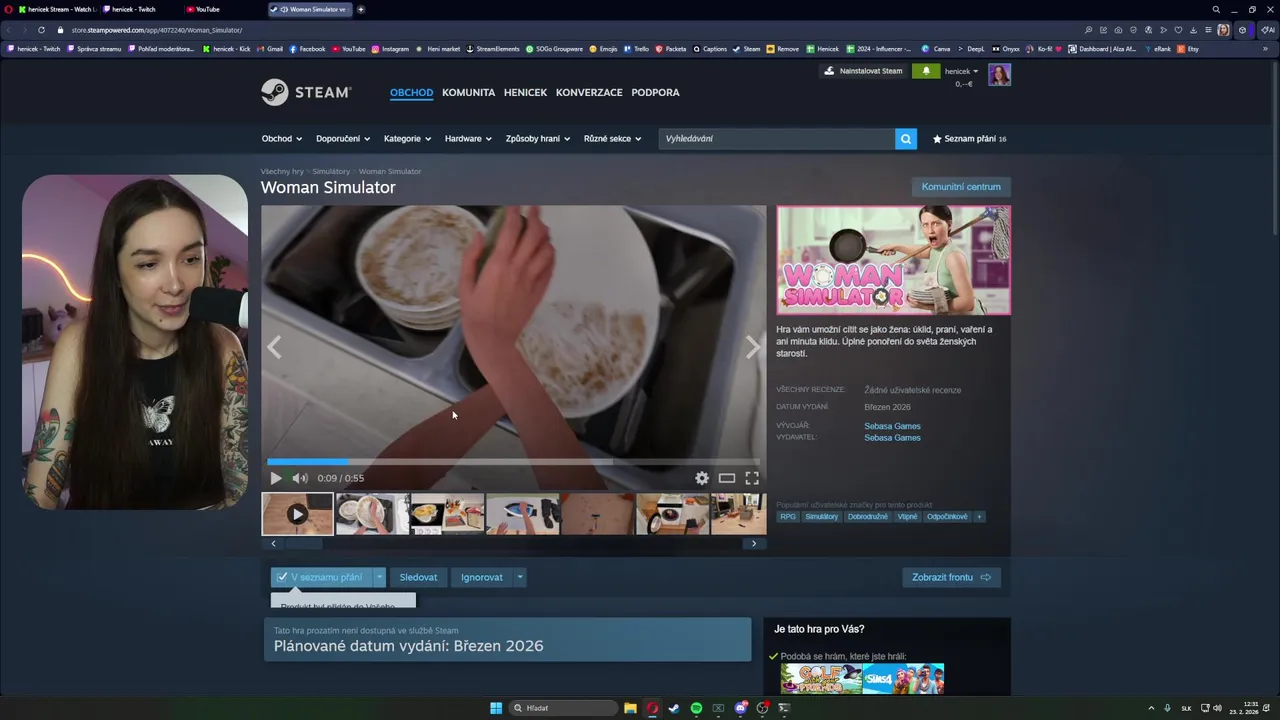Image resolution: width=1280 pixels, height=720 pixels.
Task: Expand the Obchod store menu
Action: tap(283, 139)
